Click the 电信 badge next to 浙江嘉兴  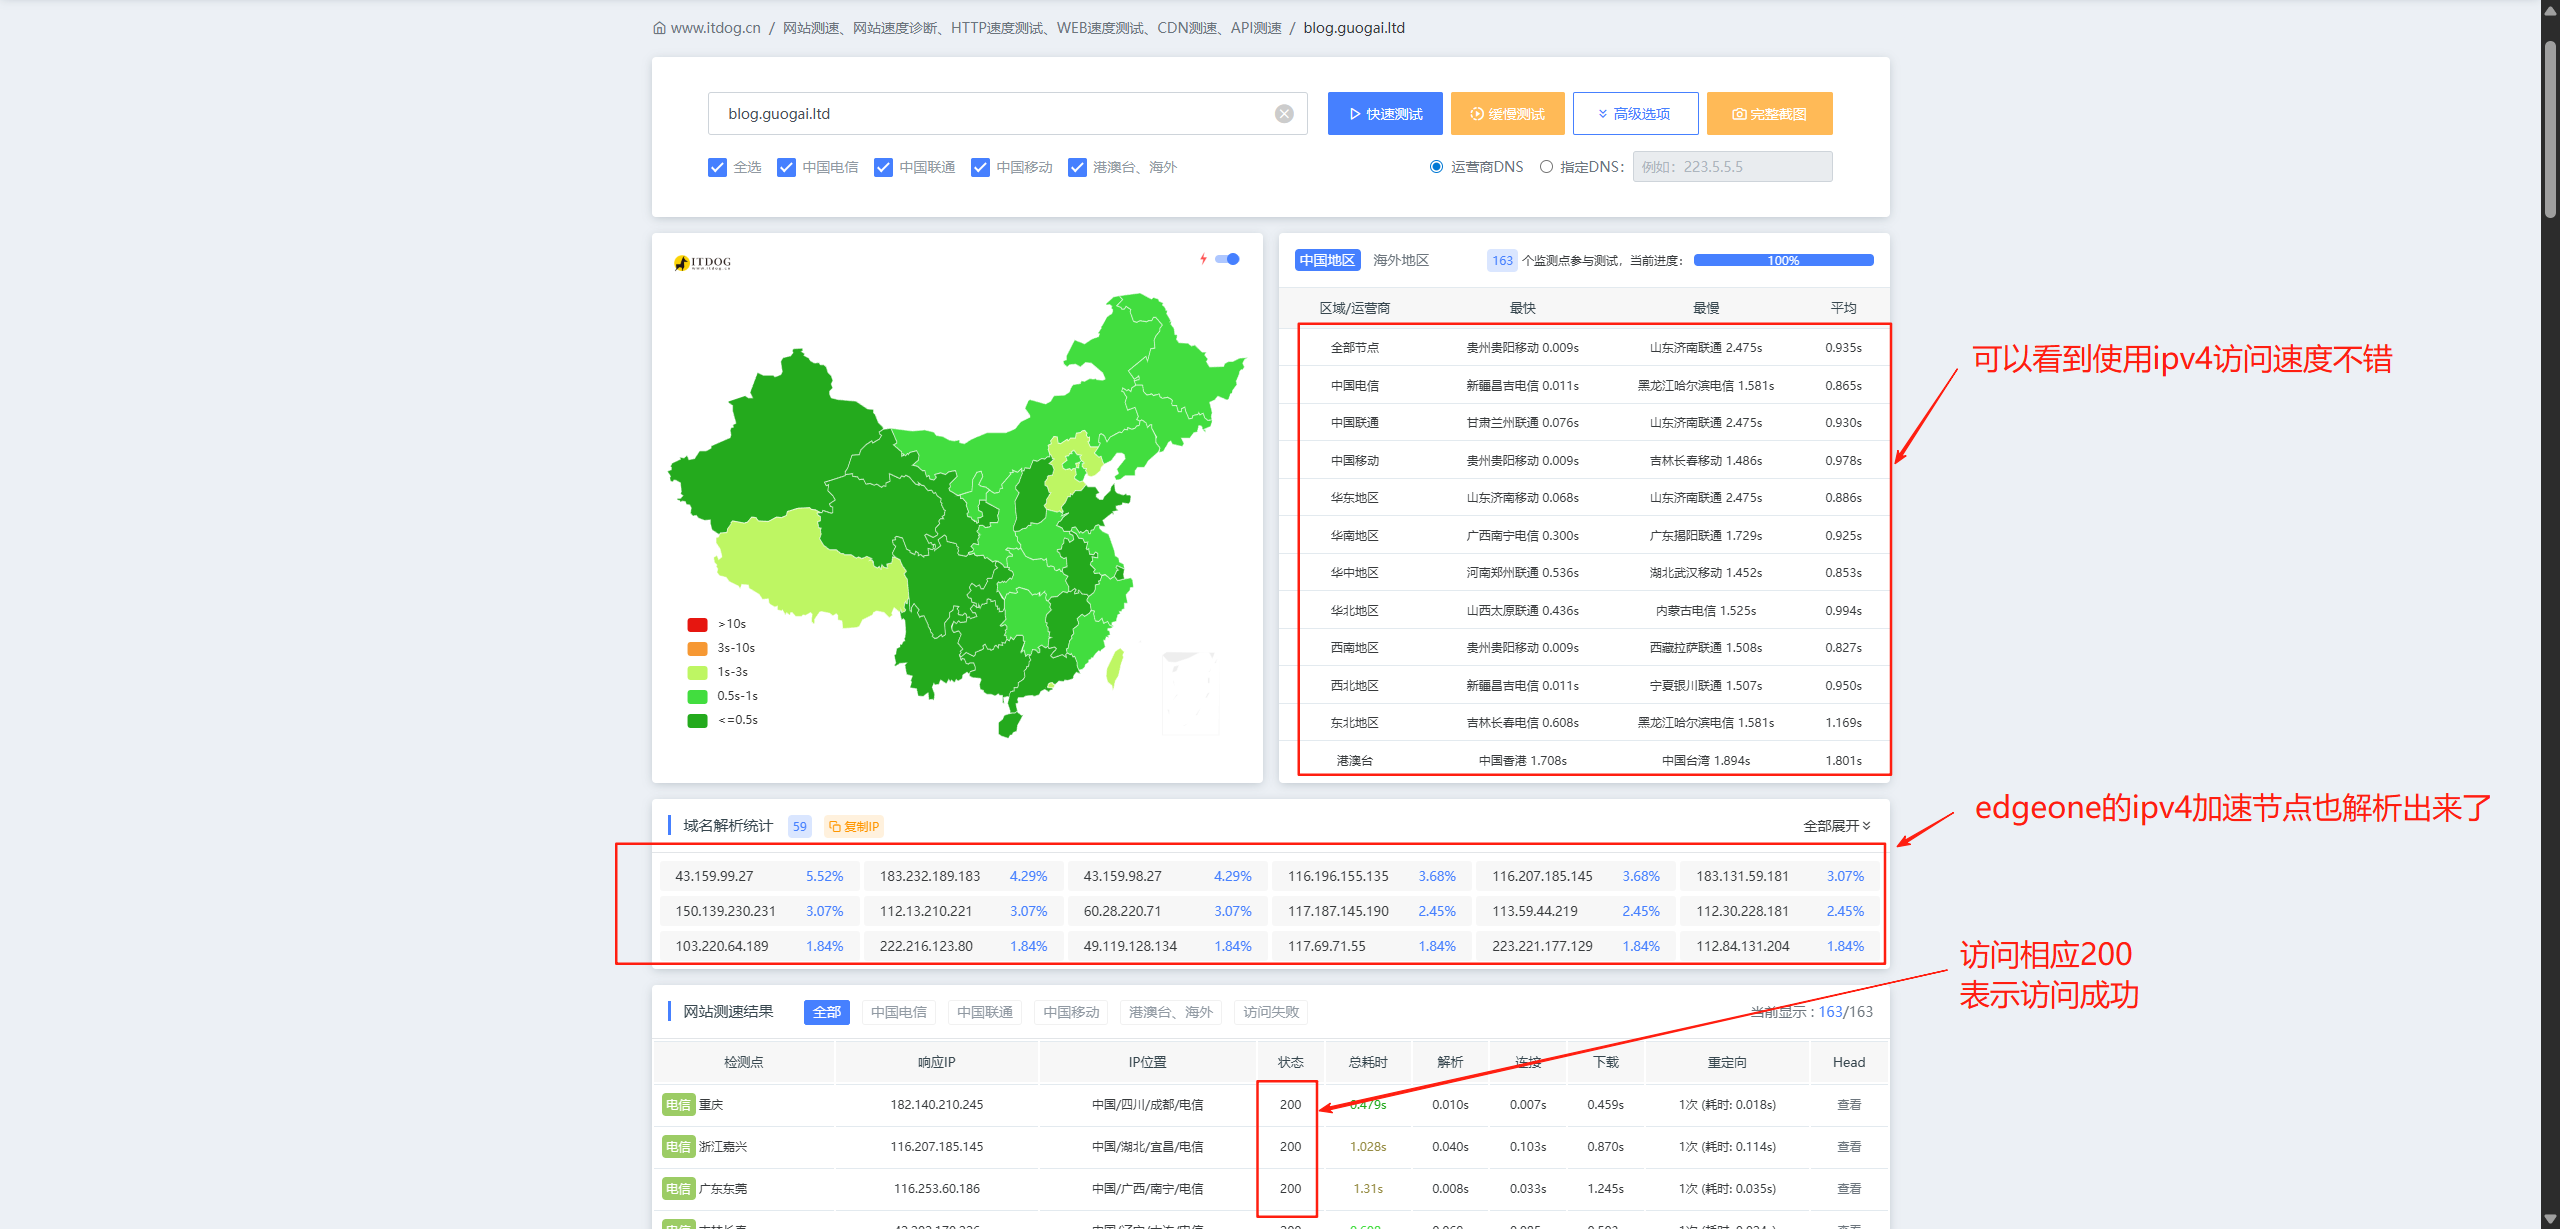click(678, 1147)
